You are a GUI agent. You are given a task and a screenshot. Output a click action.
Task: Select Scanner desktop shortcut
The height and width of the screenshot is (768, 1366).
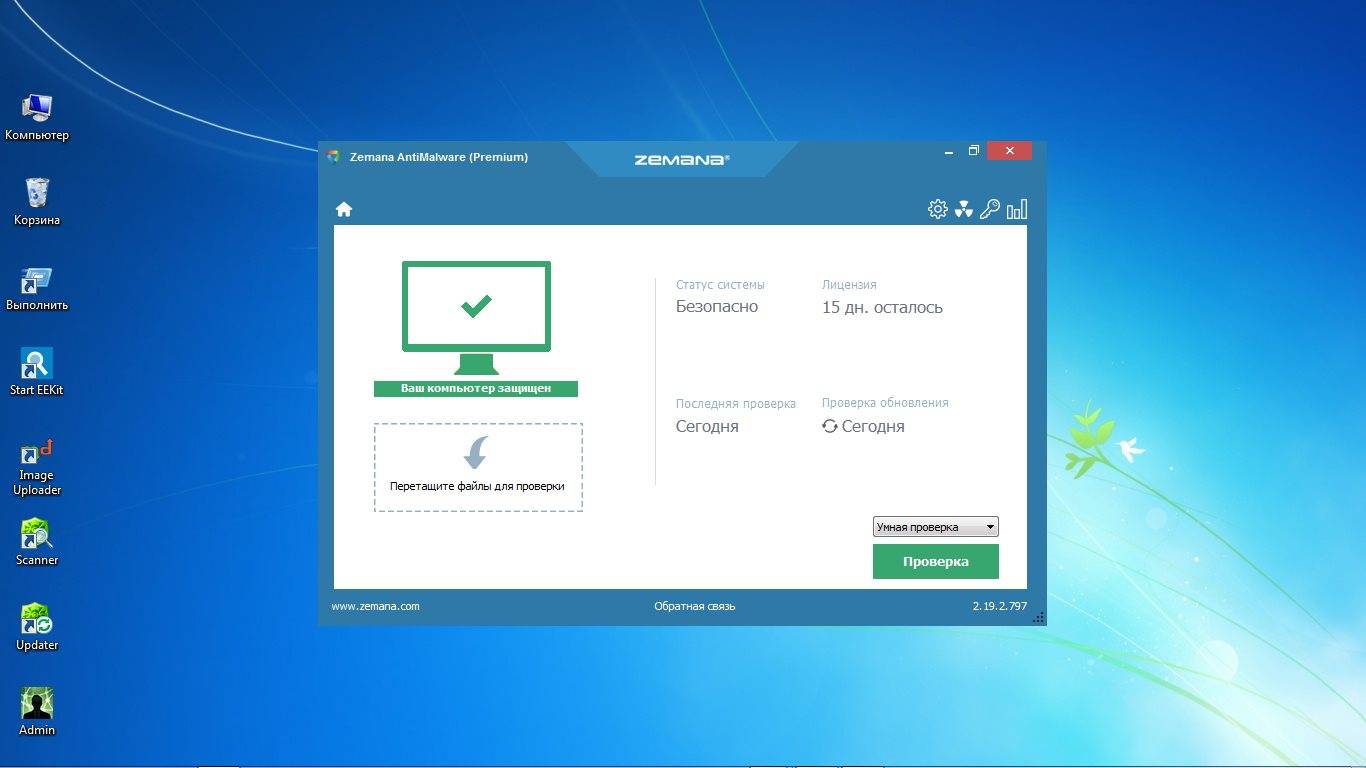point(37,542)
